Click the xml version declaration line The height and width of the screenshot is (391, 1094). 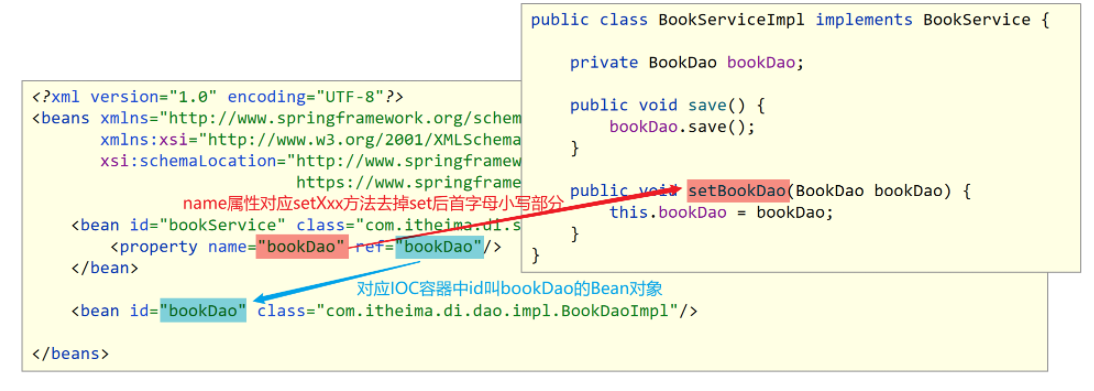tap(218, 96)
